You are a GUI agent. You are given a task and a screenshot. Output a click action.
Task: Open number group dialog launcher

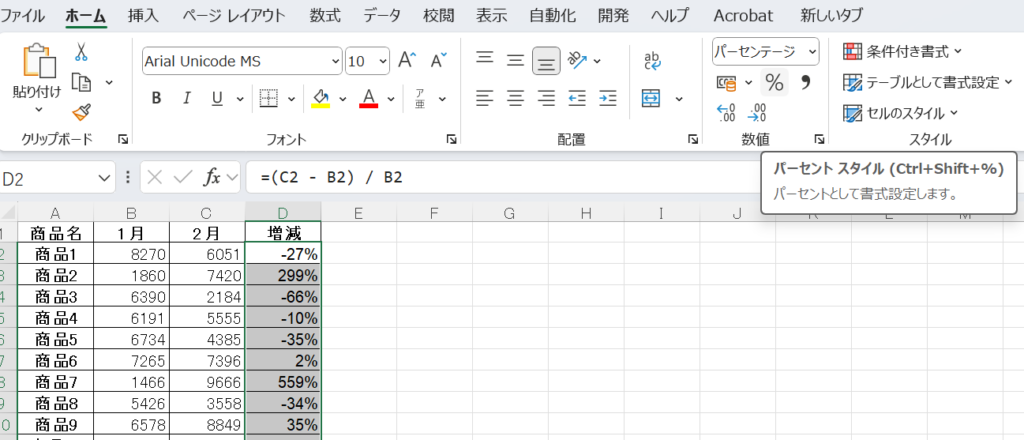[819, 139]
